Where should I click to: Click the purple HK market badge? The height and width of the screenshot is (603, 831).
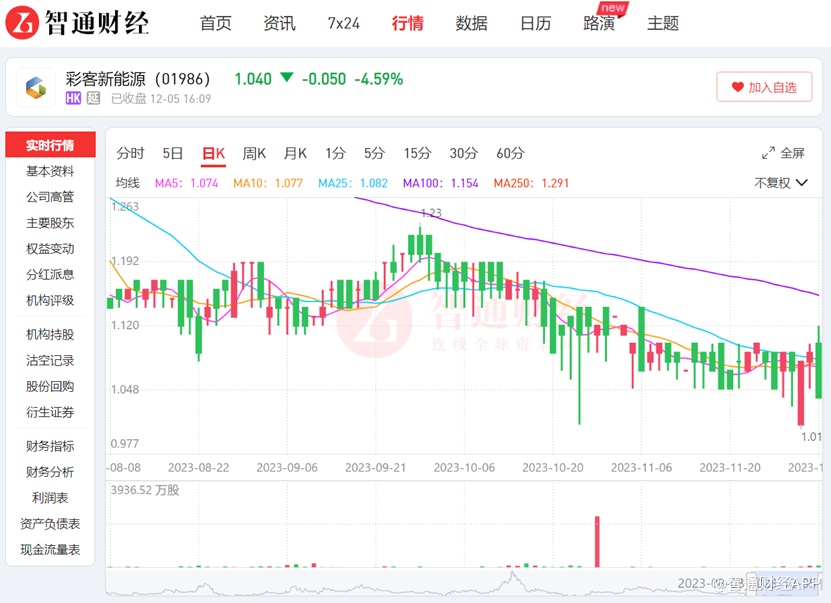[x=73, y=98]
